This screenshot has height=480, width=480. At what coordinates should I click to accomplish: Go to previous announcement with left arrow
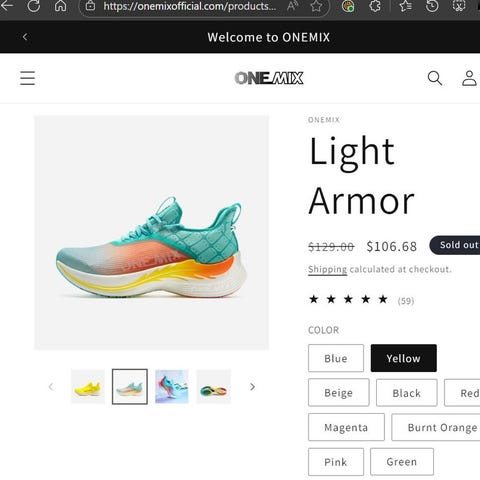point(25,37)
